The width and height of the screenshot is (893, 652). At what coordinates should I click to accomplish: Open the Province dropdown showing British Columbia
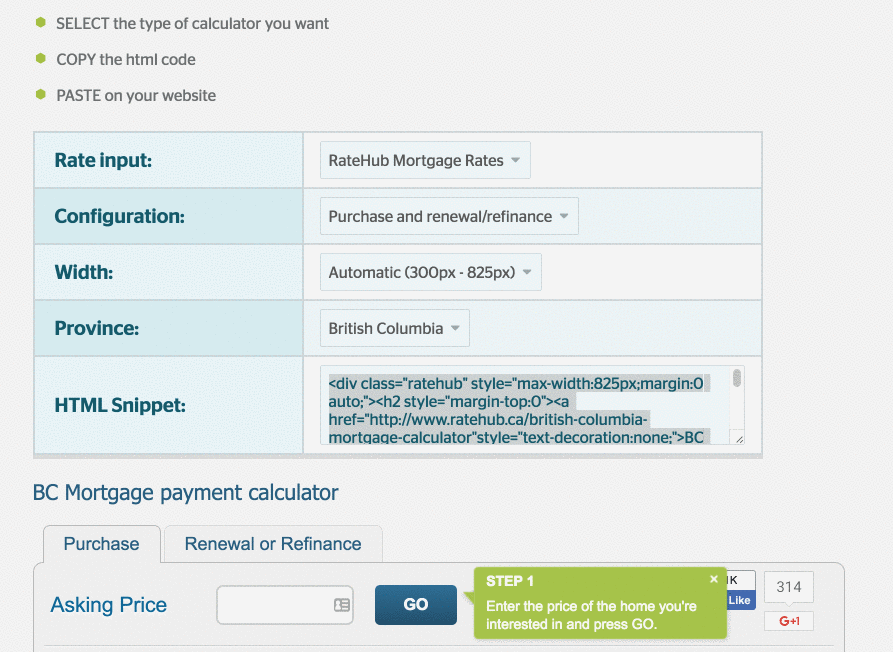tap(395, 328)
